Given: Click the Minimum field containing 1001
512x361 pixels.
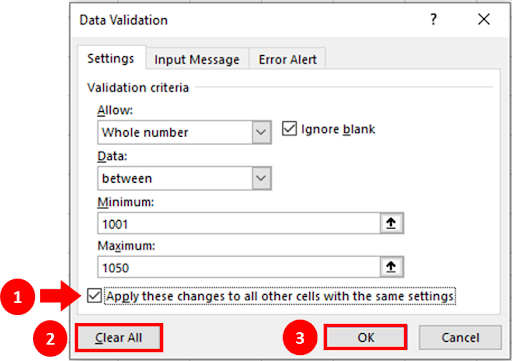Looking at the screenshot, I should coord(239,223).
